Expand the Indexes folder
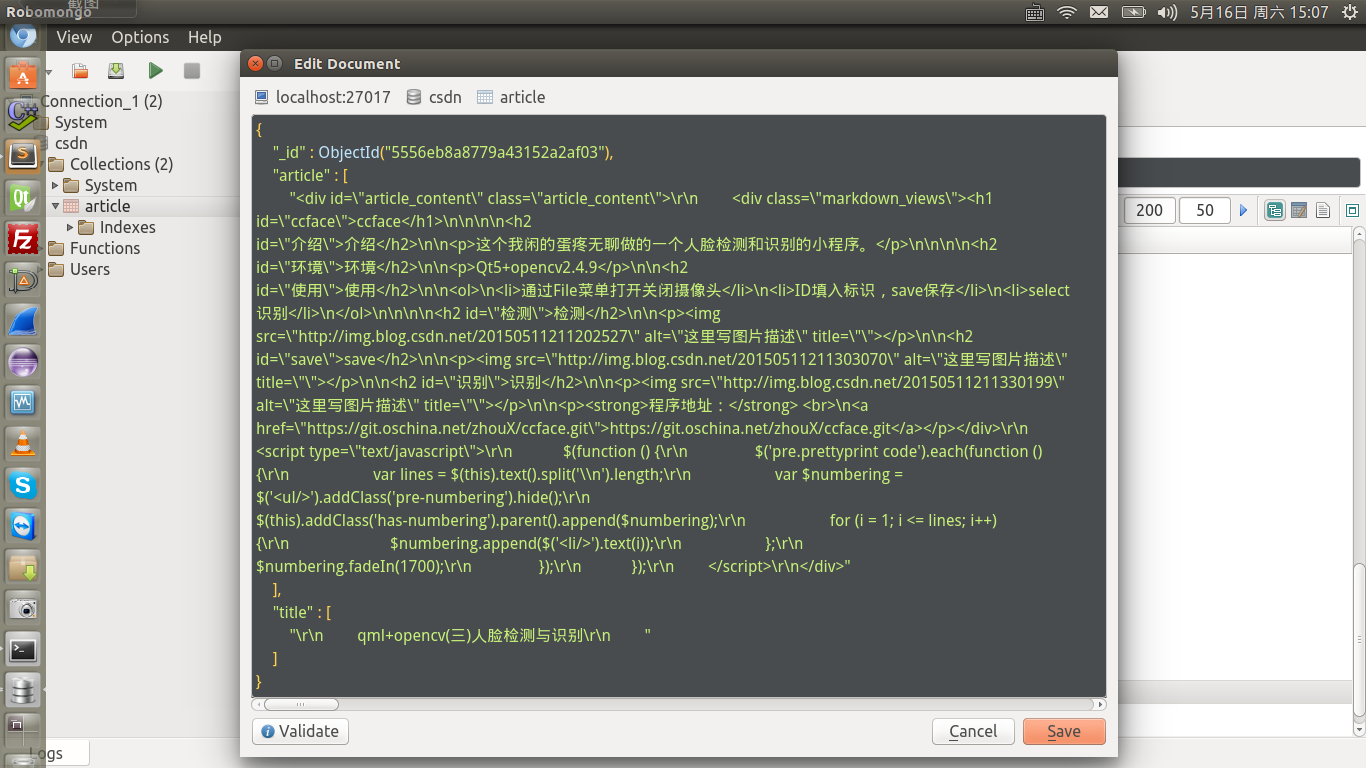Viewport: 1366px width, 768px height. coord(70,227)
